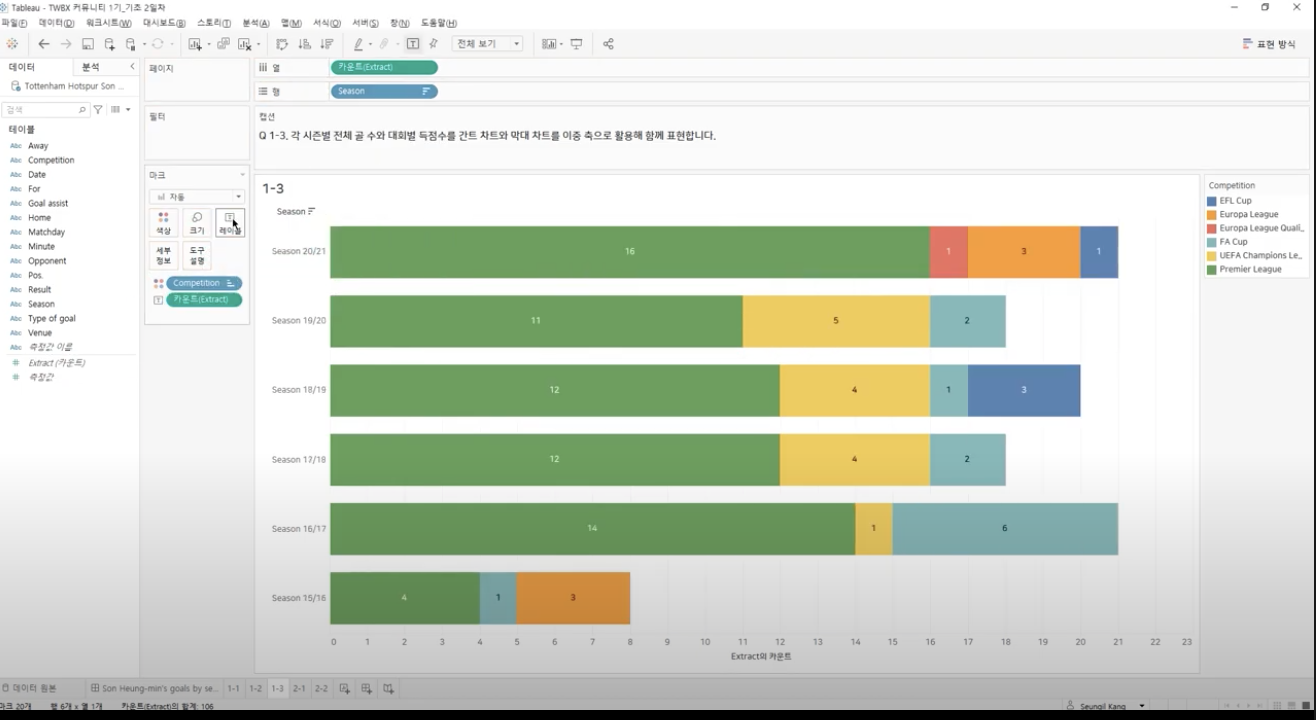1316x720 pixels.
Task: Expand the mark type 자동 dropdown
Action: coord(197,197)
